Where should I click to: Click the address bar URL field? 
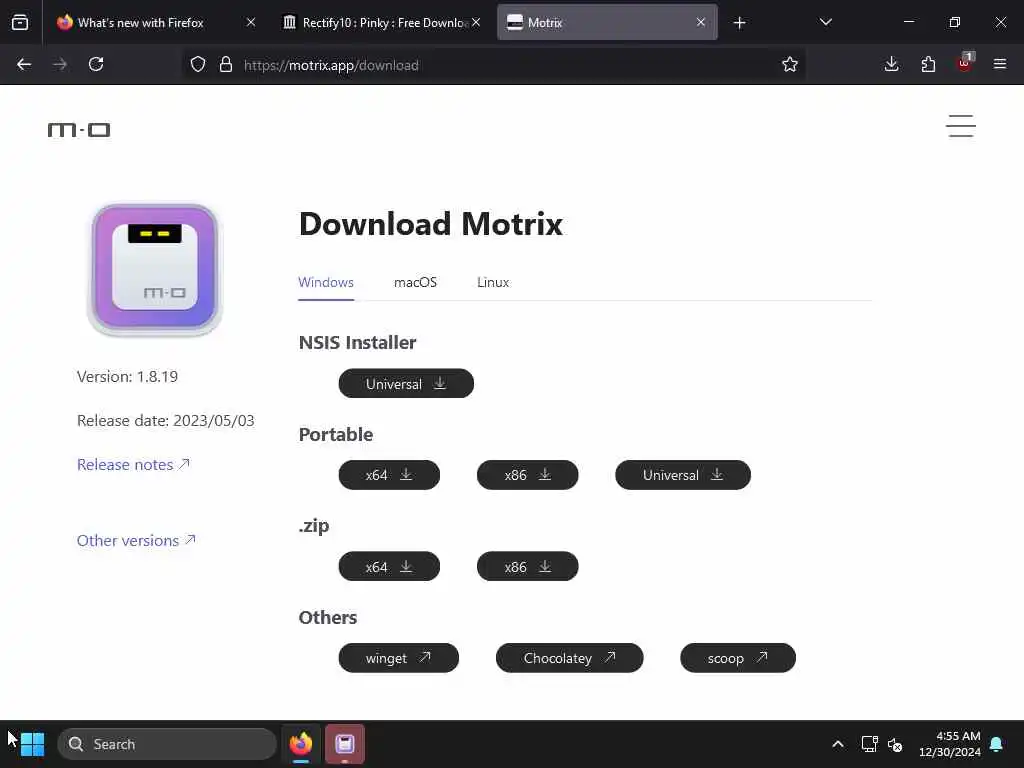coord(496,65)
